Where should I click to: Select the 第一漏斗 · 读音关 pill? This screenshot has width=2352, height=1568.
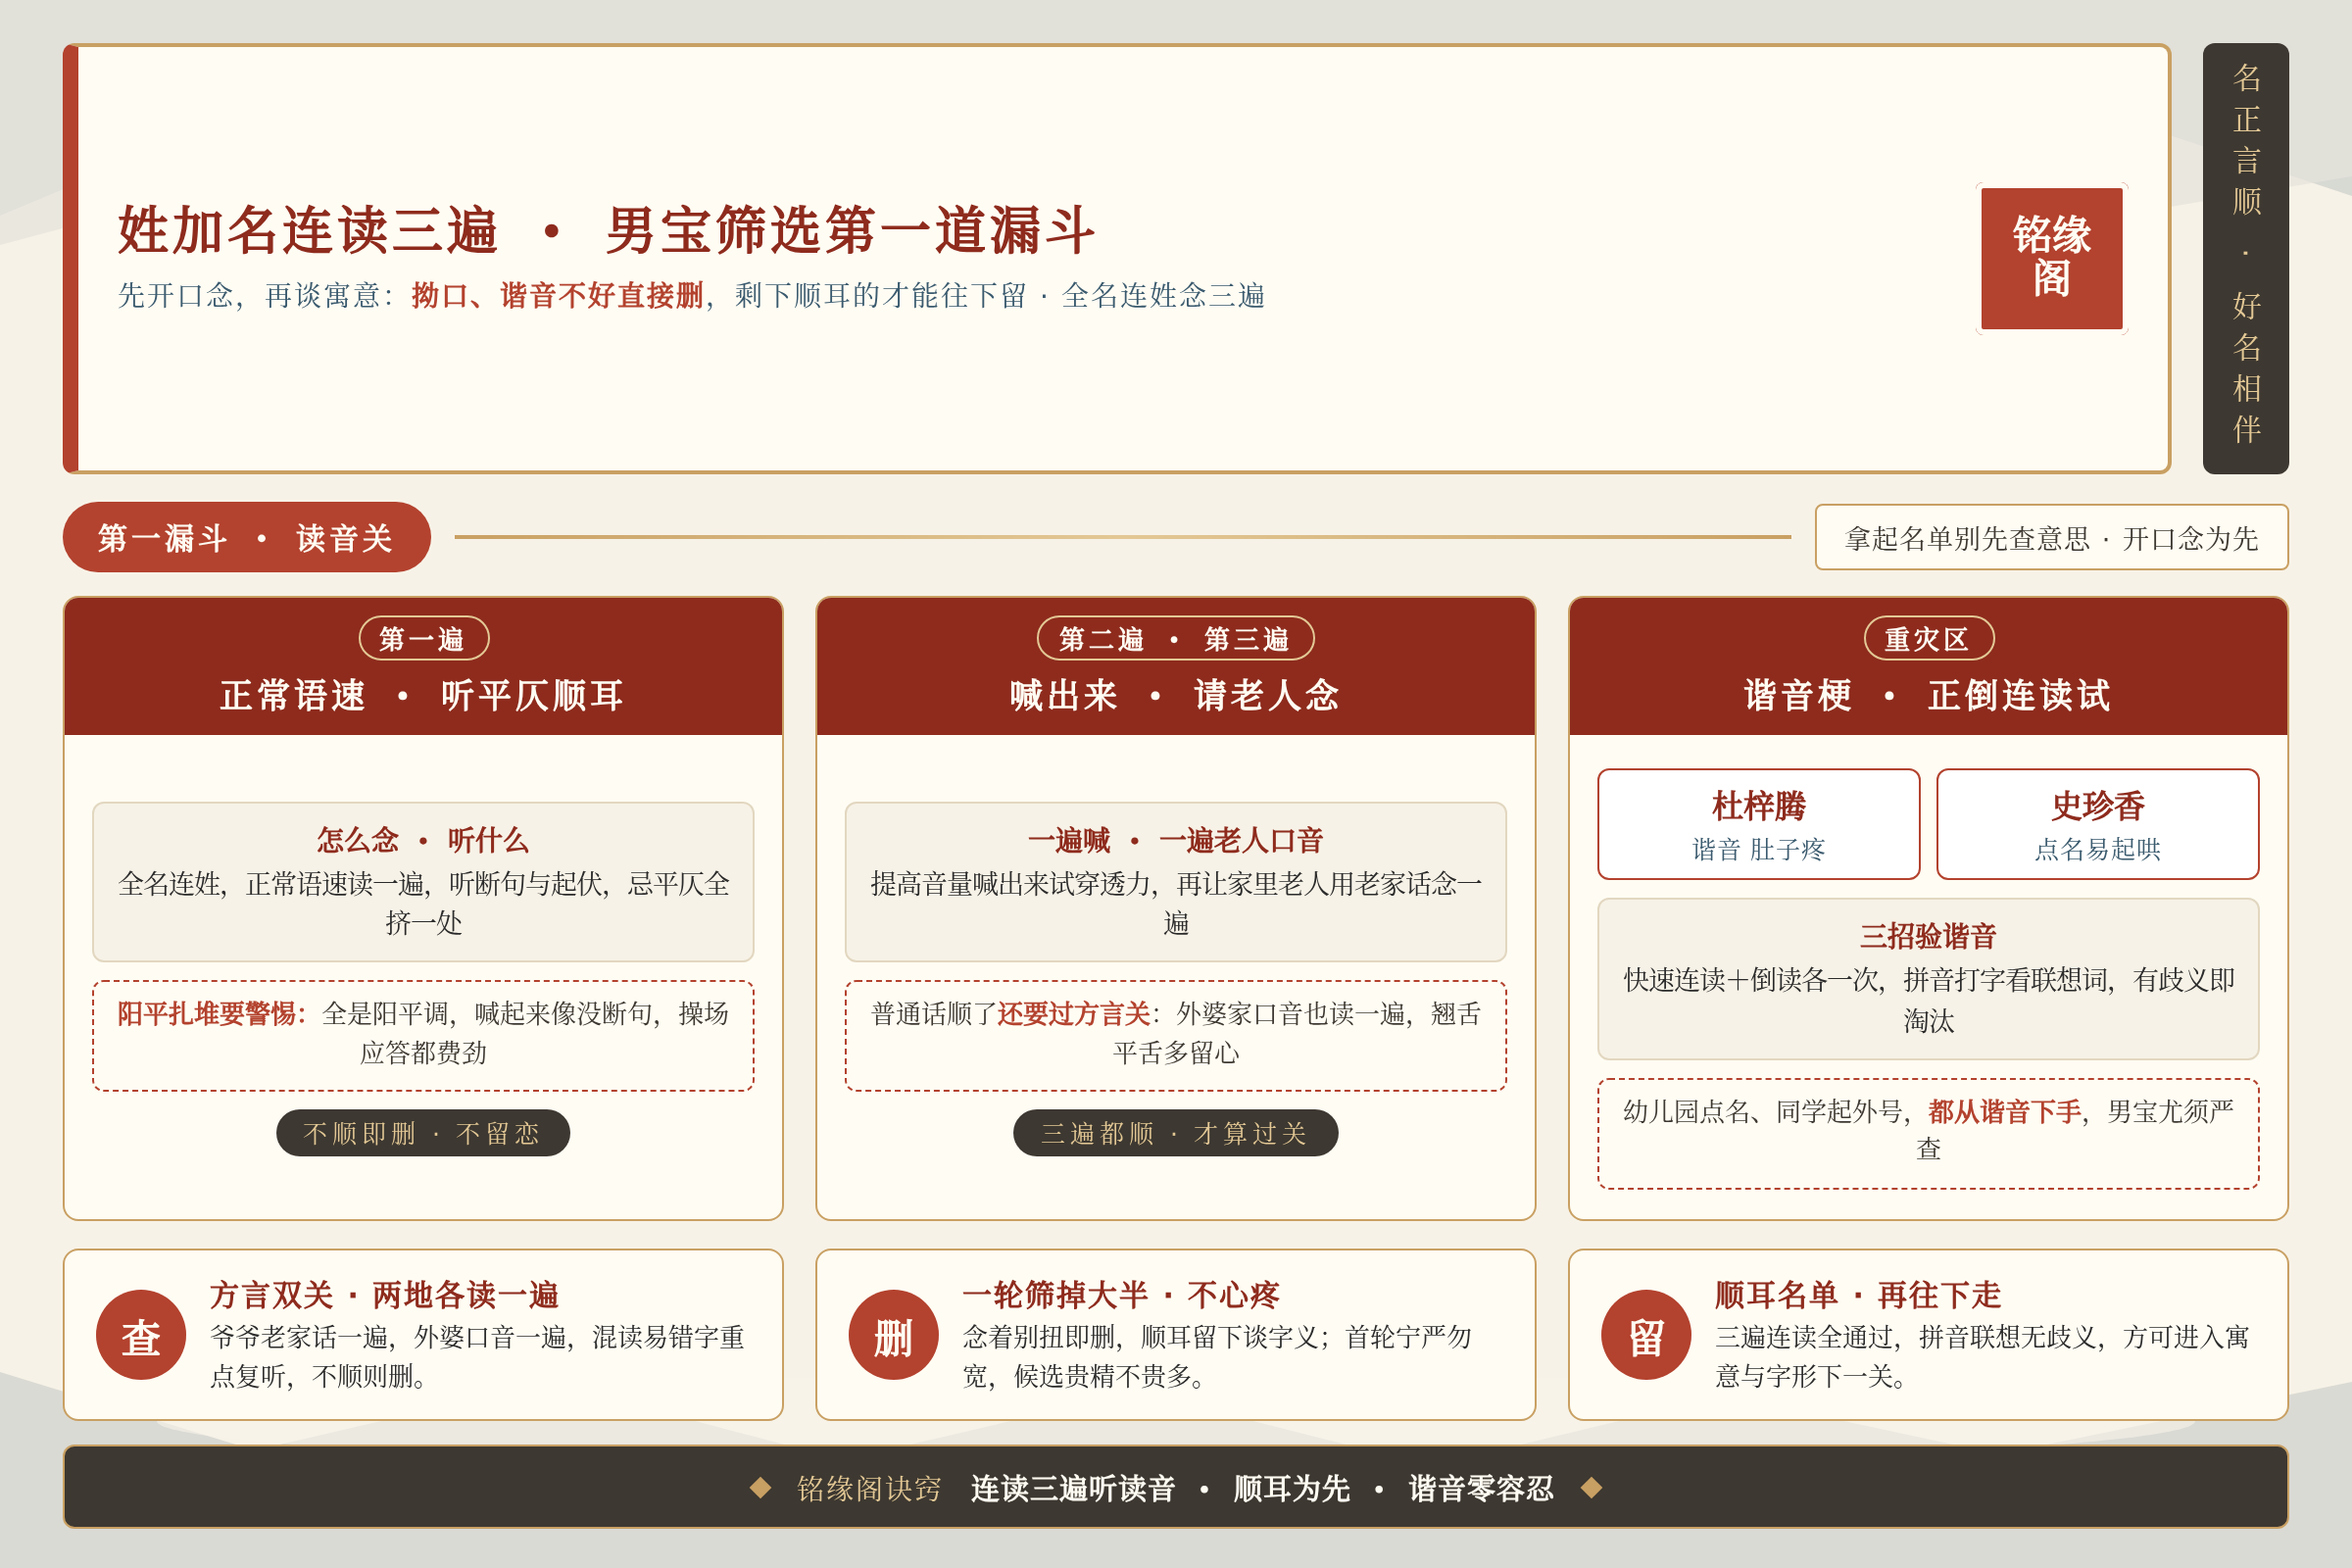[x=246, y=537]
